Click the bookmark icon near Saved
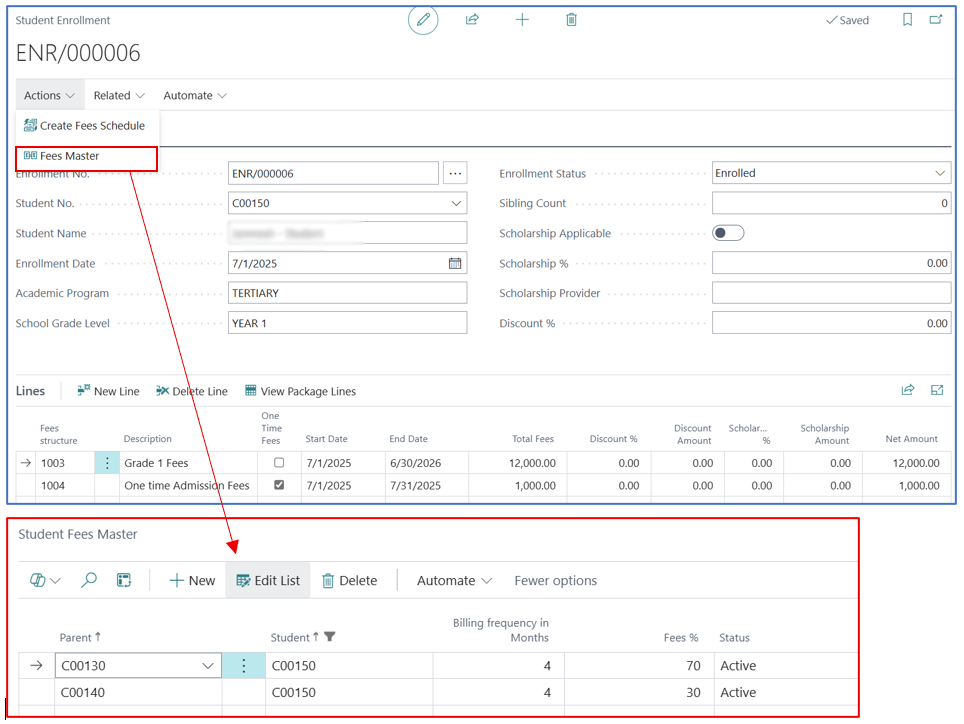Screen dimensions: 964x724 tap(907, 20)
